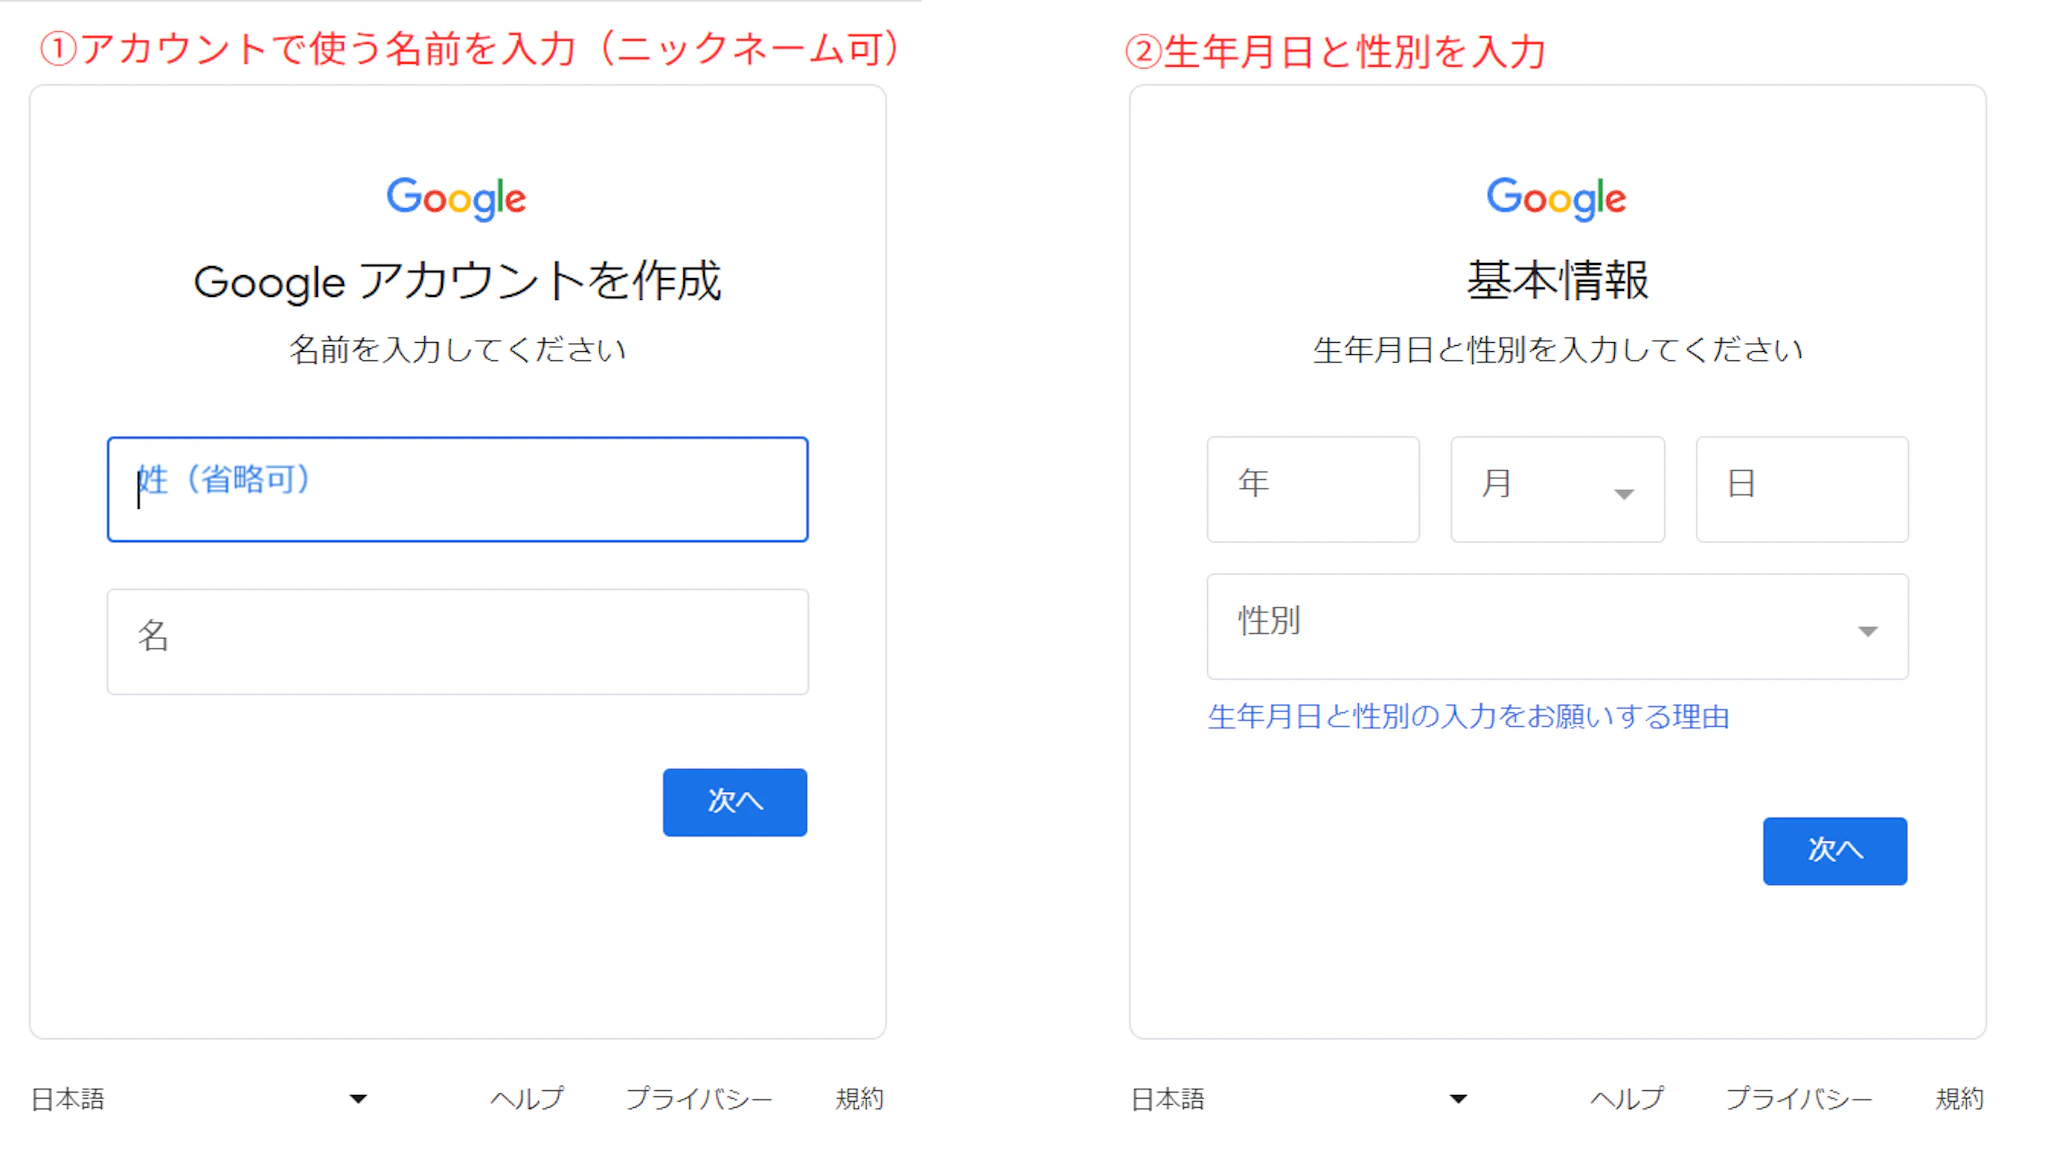Image resolution: width=2048 pixels, height=1163 pixels.
Task: Click the 性別 dropdown arrow icon
Action: [1867, 631]
